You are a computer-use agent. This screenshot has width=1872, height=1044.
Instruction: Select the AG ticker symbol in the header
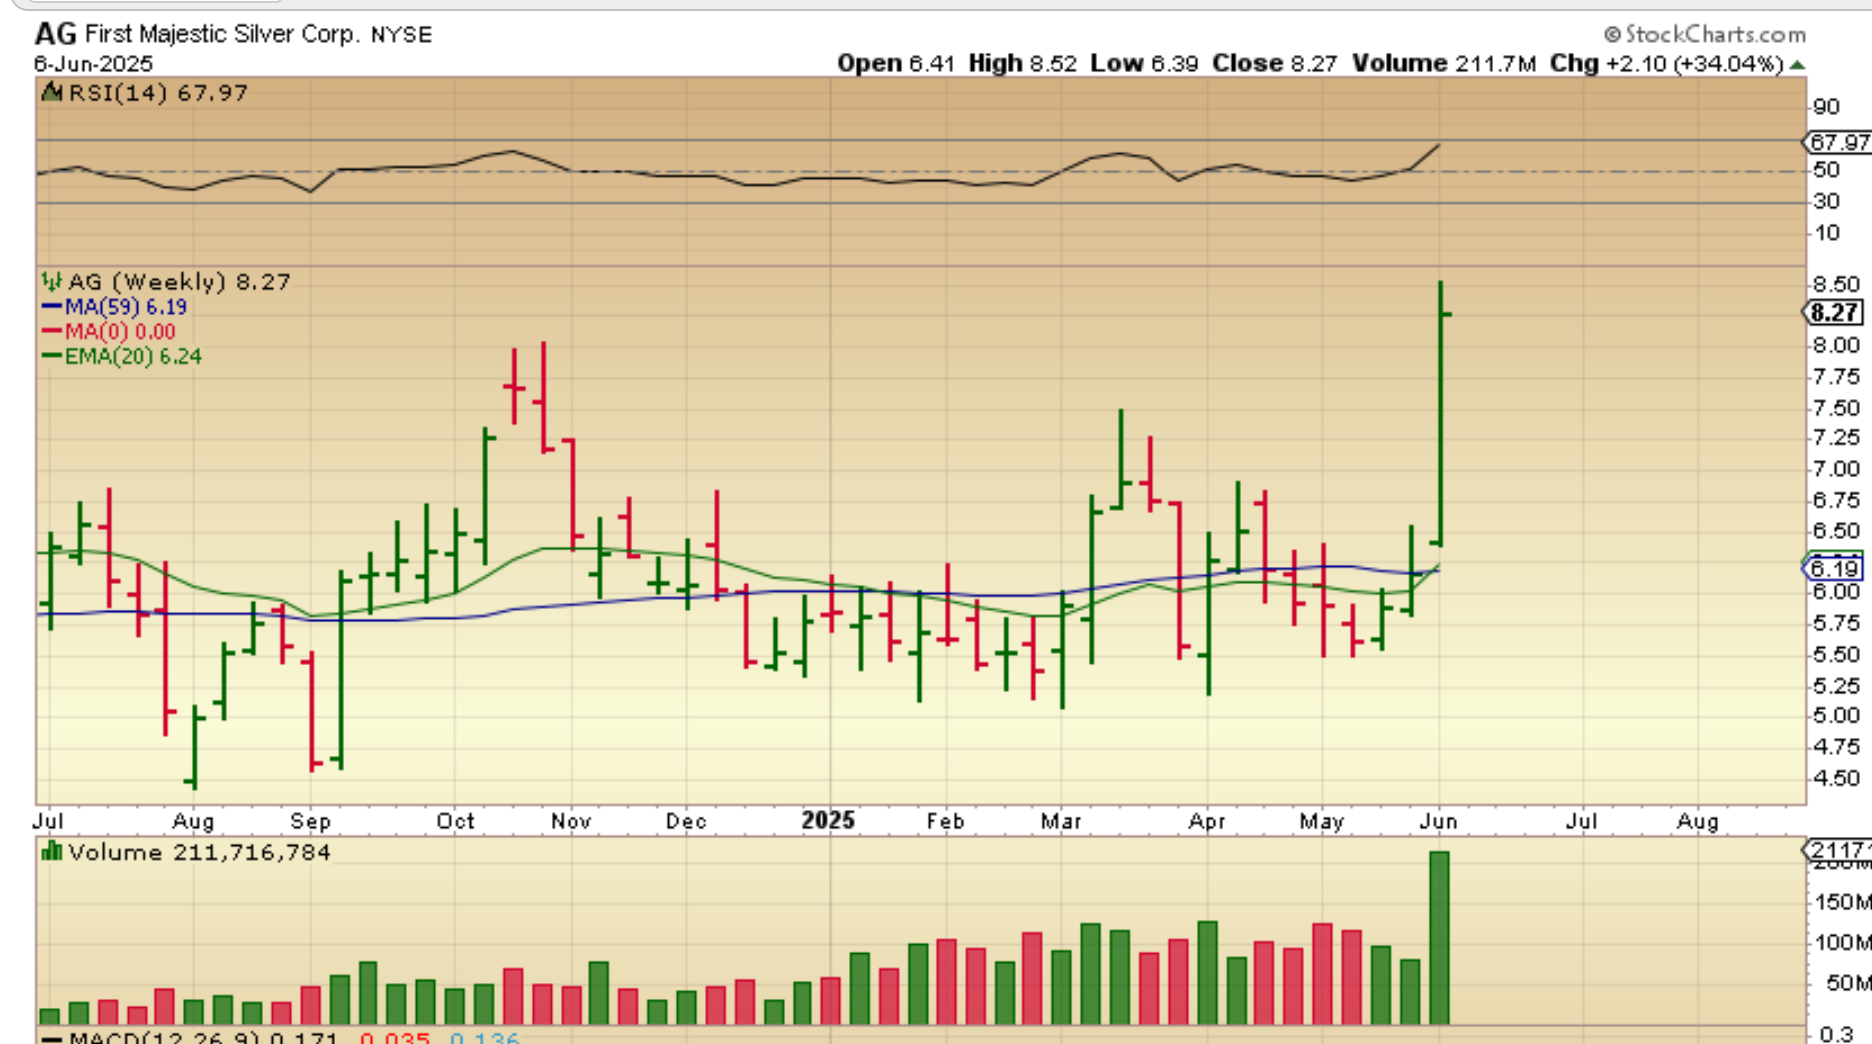click(x=55, y=34)
